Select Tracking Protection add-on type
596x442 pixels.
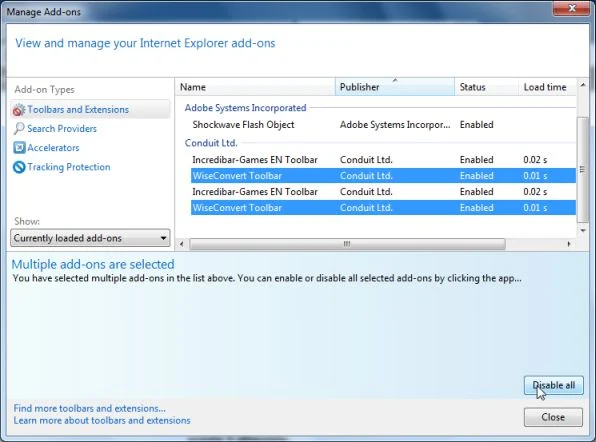tap(69, 167)
